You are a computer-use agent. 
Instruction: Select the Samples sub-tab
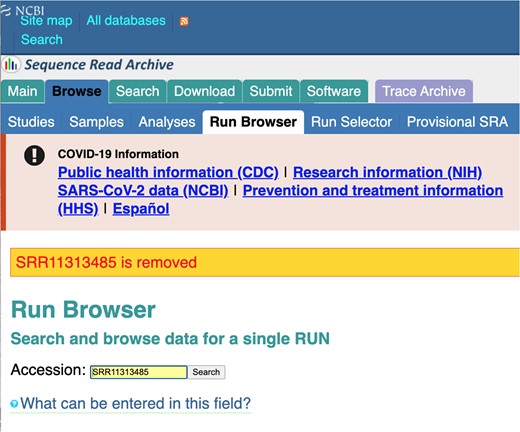(96, 122)
